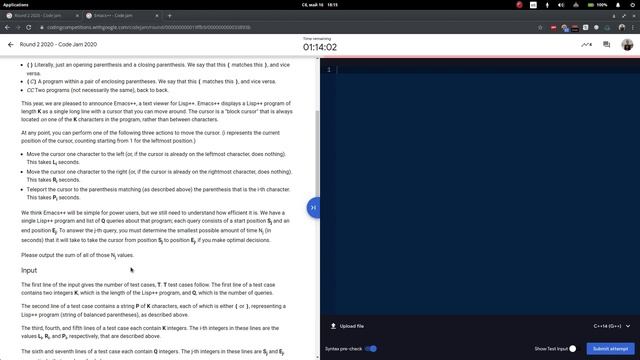Click the white square extension icon
The image size is (640, 360).
tap(586, 27)
